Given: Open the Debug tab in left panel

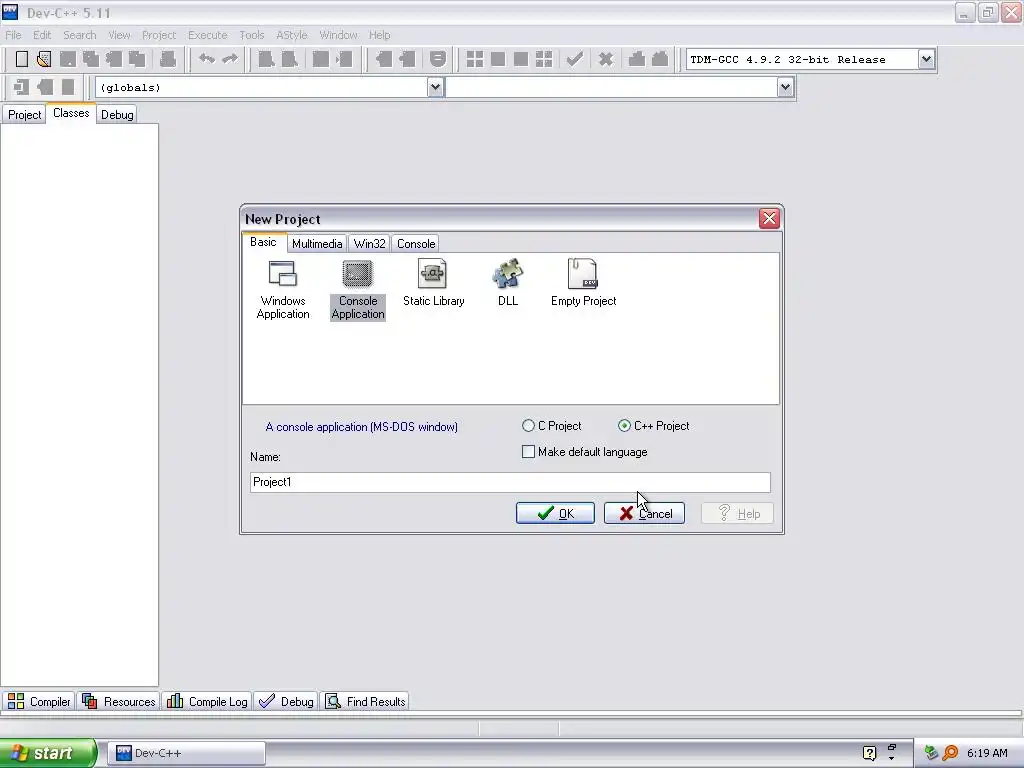Looking at the screenshot, I should coord(117,114).
